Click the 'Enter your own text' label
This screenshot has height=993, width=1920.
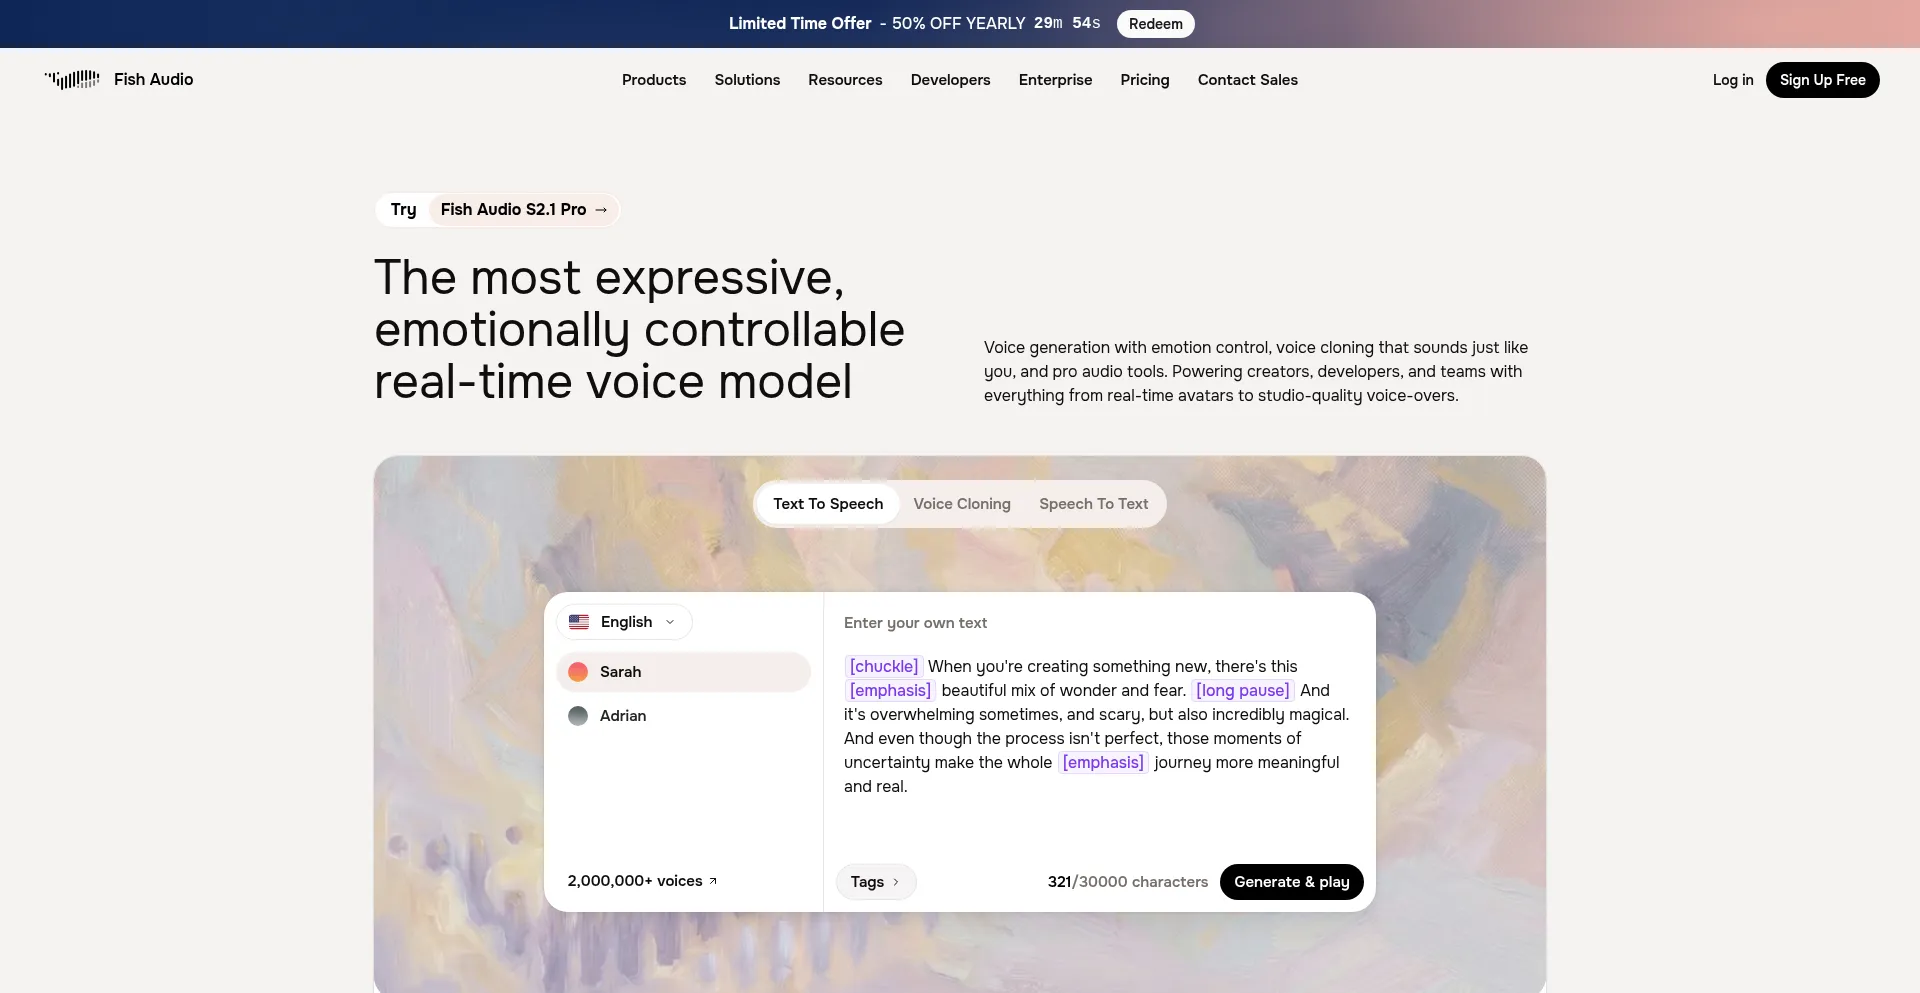coord(915,623)
